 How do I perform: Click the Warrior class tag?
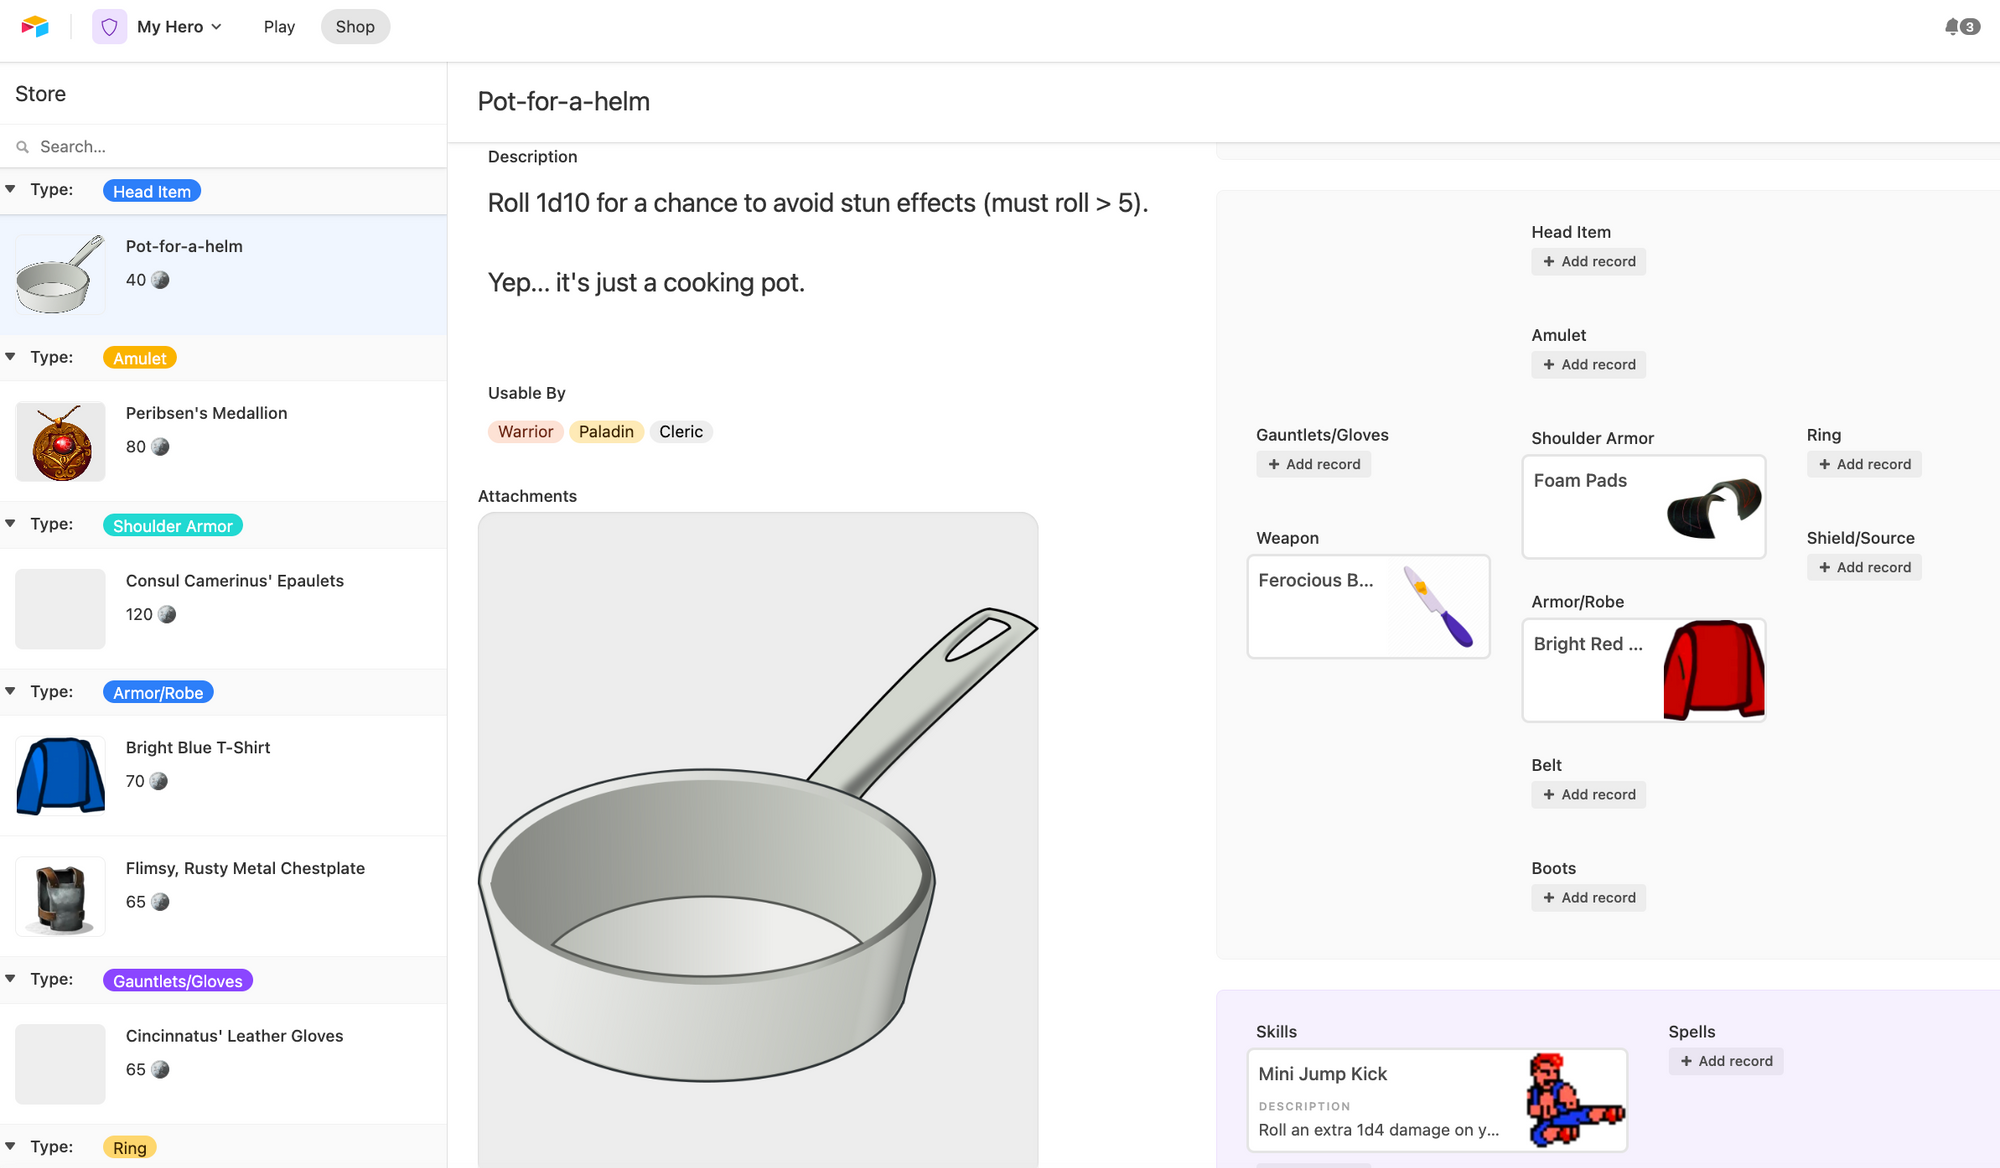[x=525, y=432]
